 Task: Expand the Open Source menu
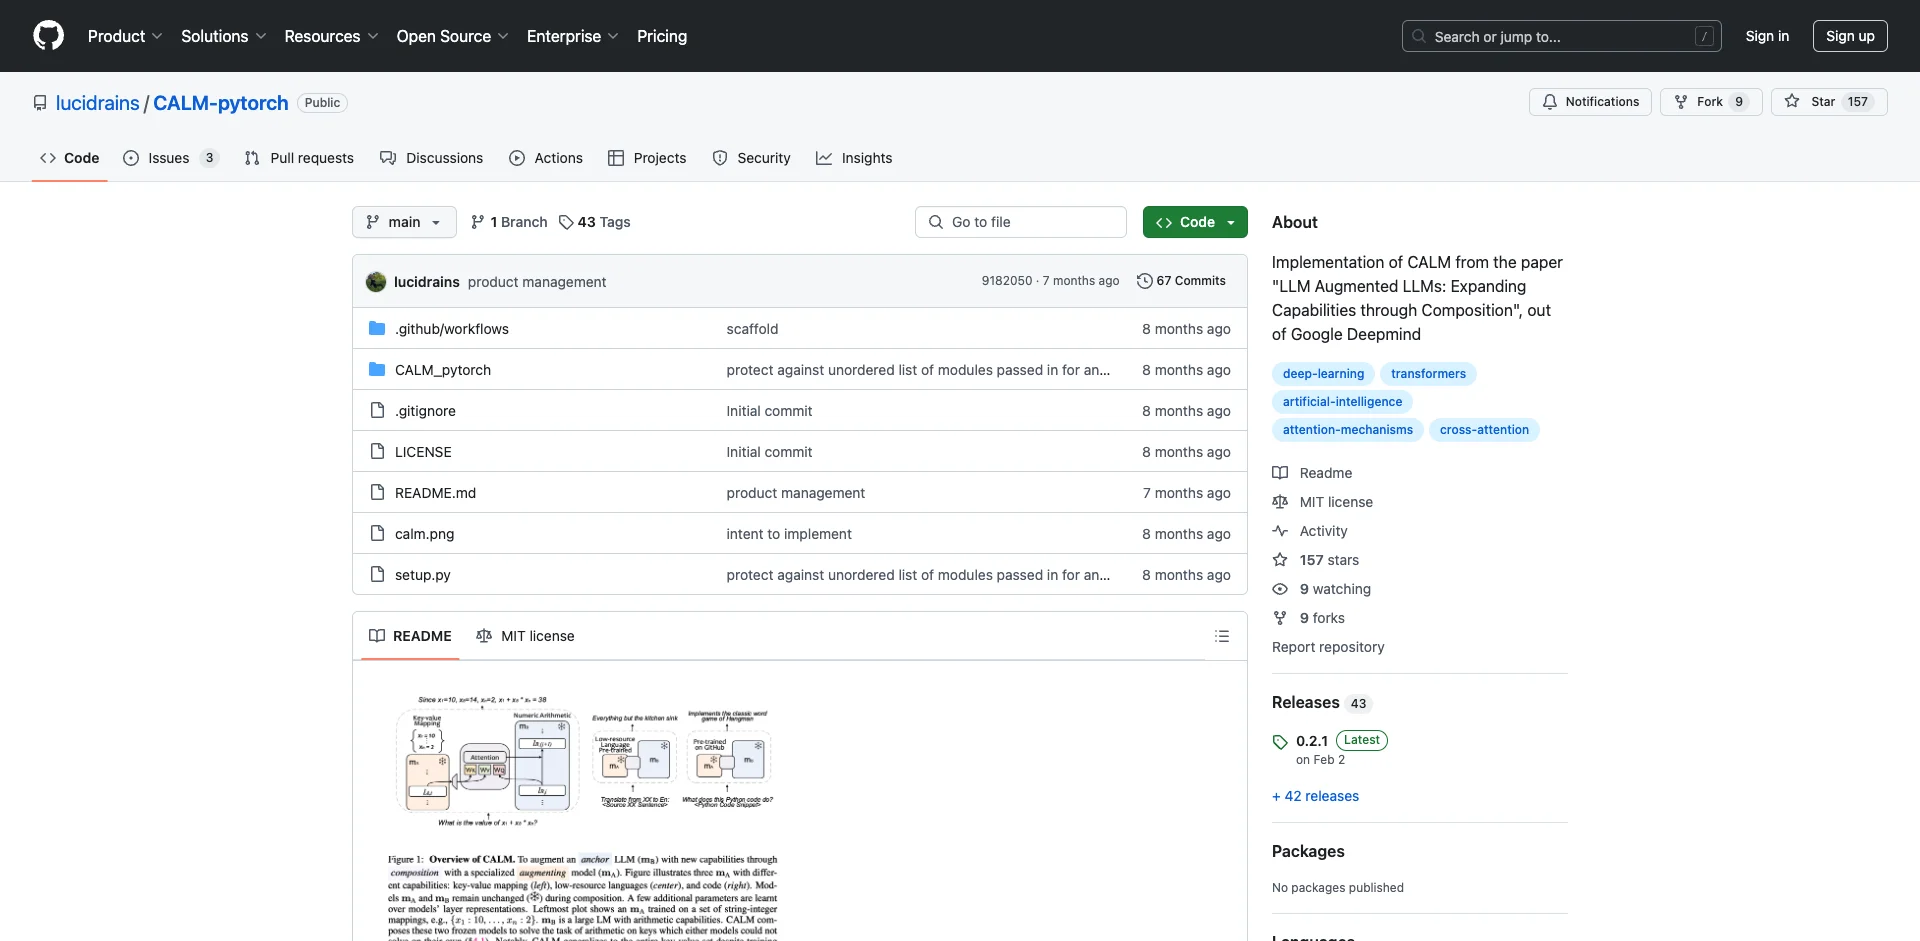coord(452,36)
